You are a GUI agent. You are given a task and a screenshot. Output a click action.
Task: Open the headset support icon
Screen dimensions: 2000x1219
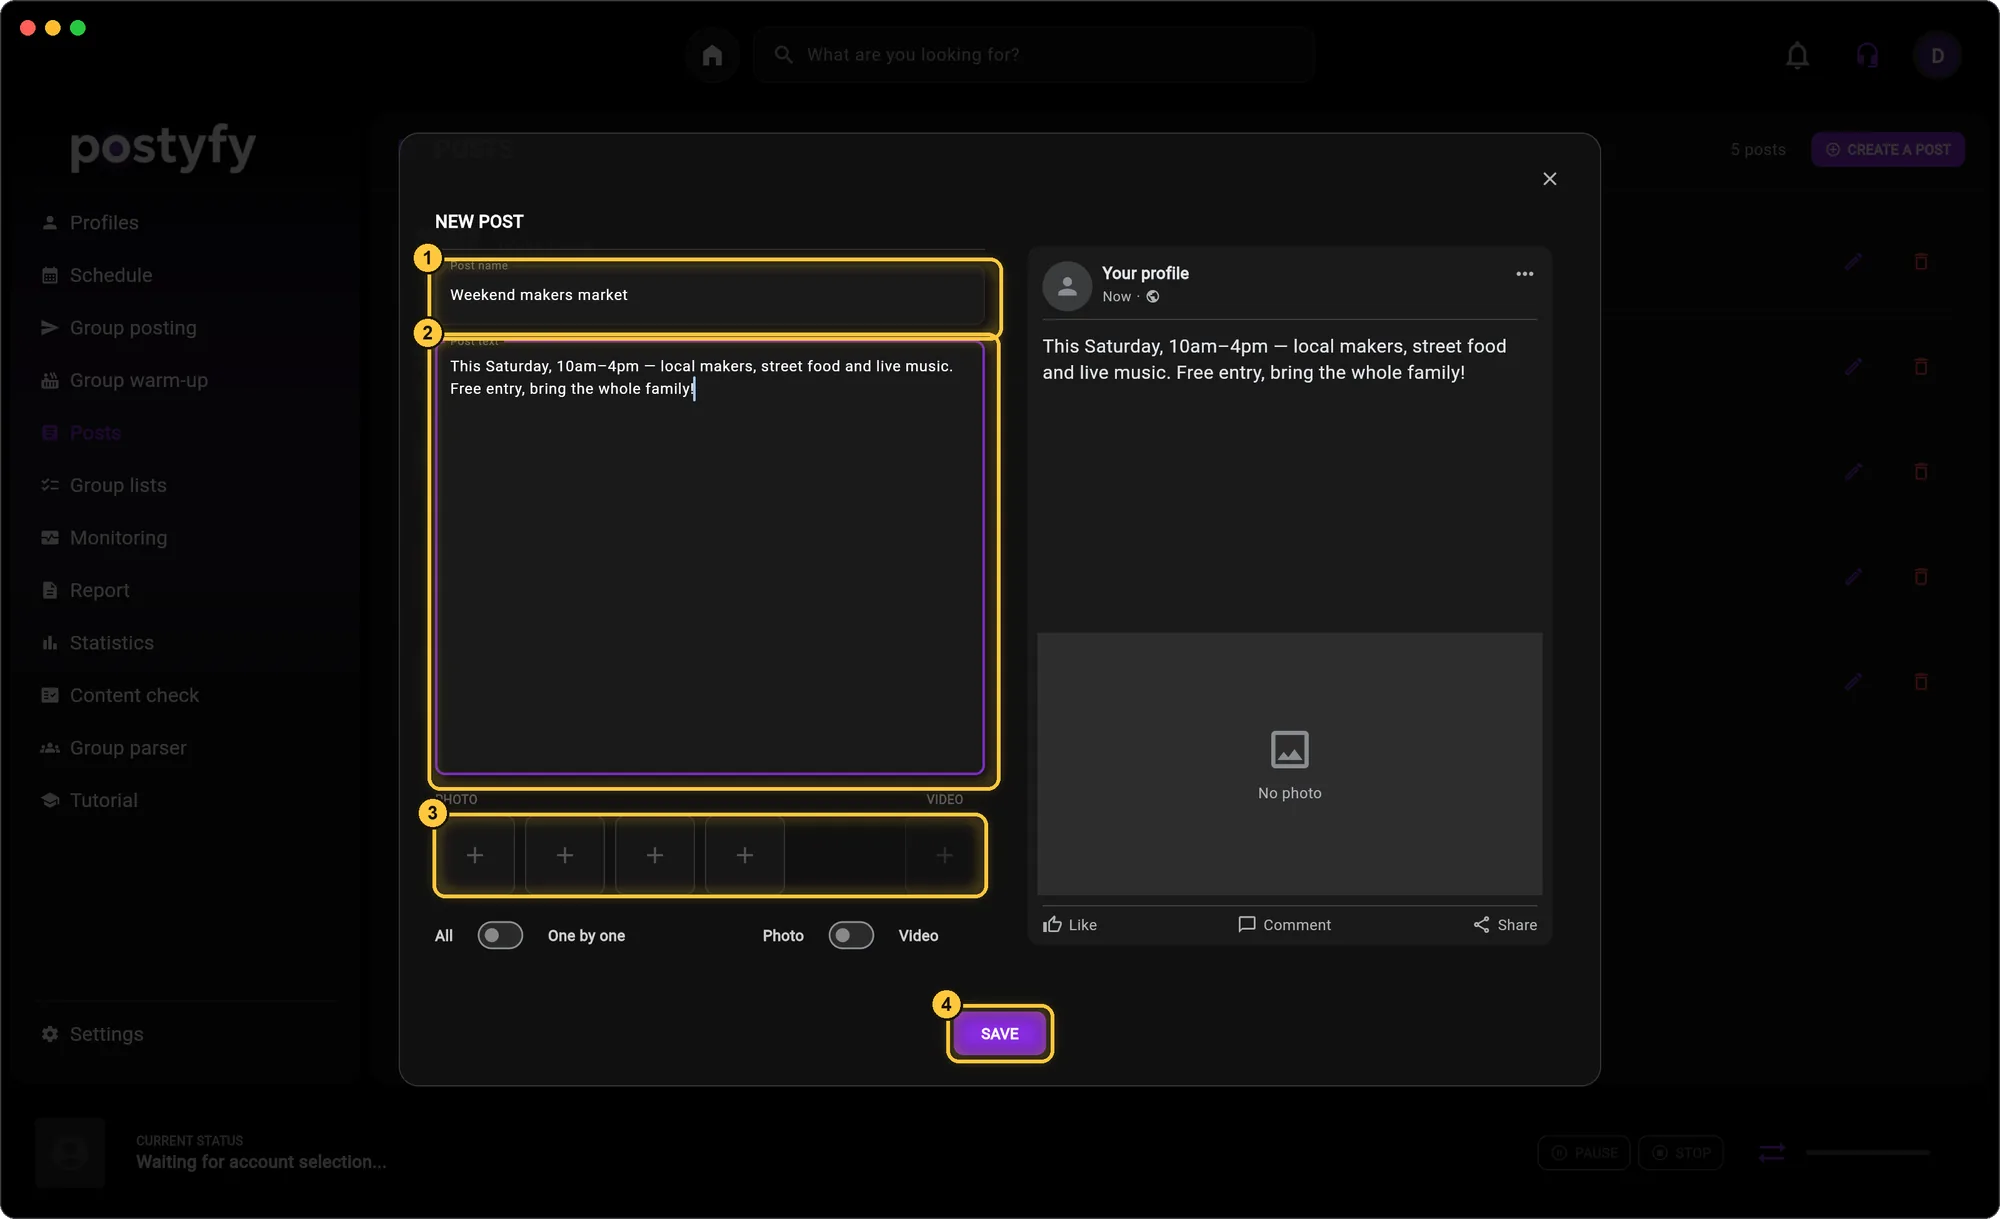[1867, 55]
